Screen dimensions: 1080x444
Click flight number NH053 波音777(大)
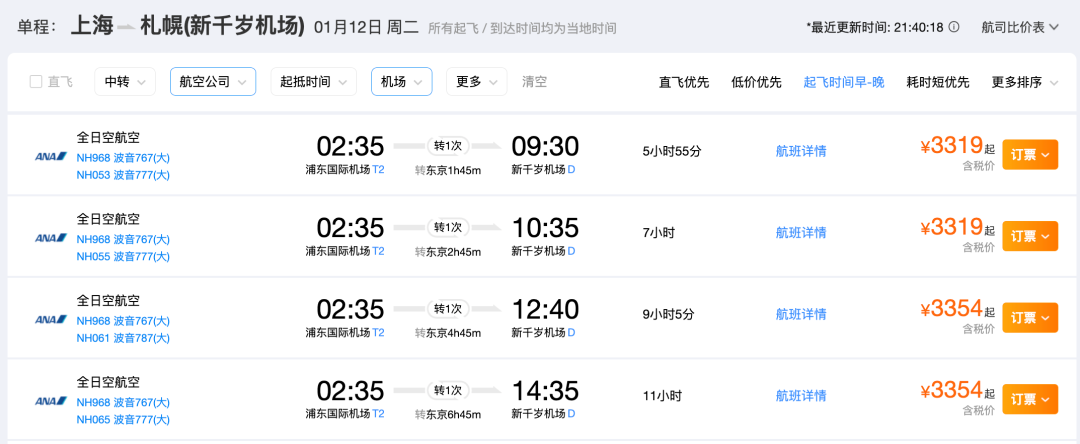pos(123,175)
